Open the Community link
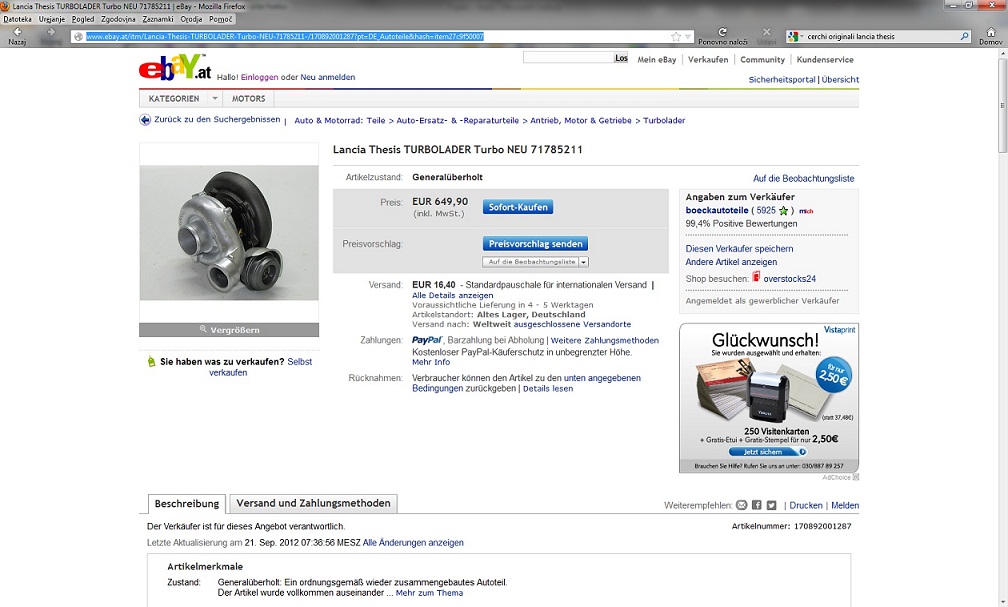The height and width of the screenshot is (607, 1008). click(762, 60)
